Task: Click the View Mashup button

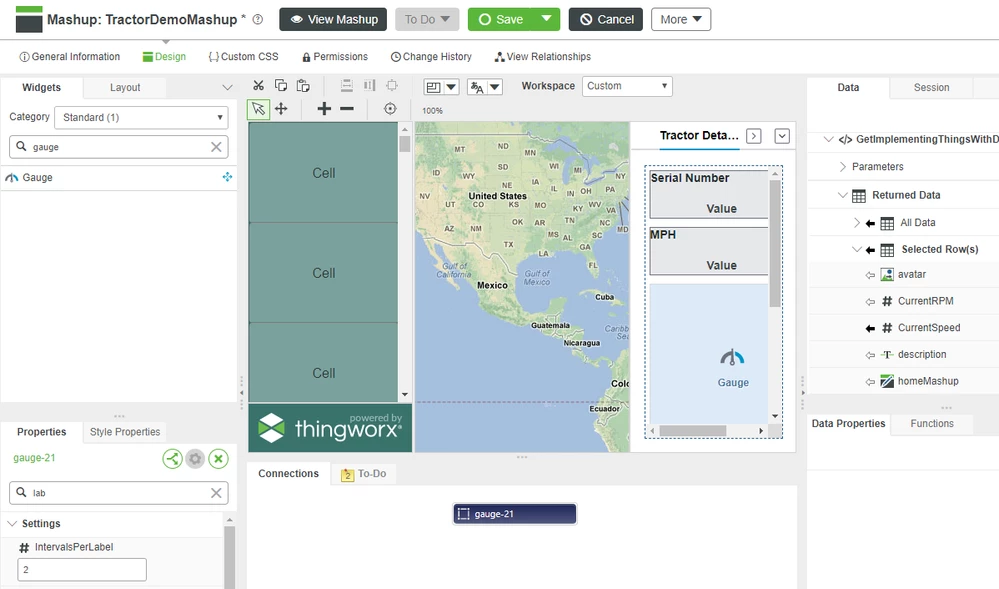Action: coord(333,19)
